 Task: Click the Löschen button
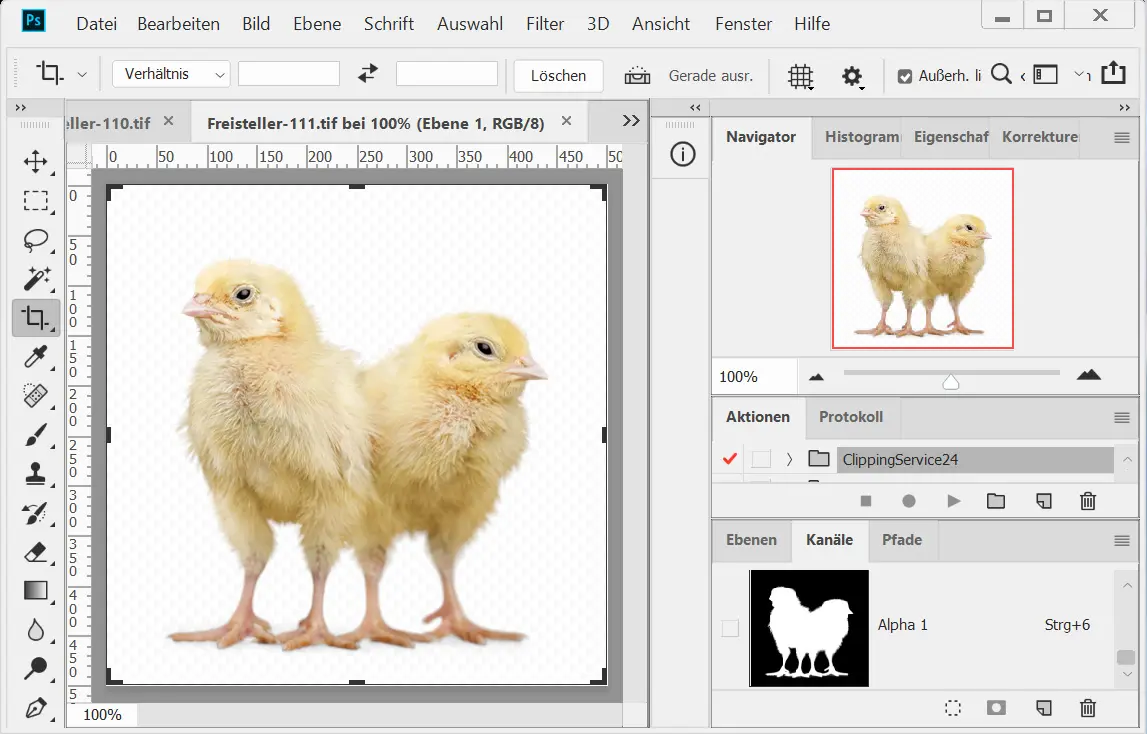pos(558,76)
